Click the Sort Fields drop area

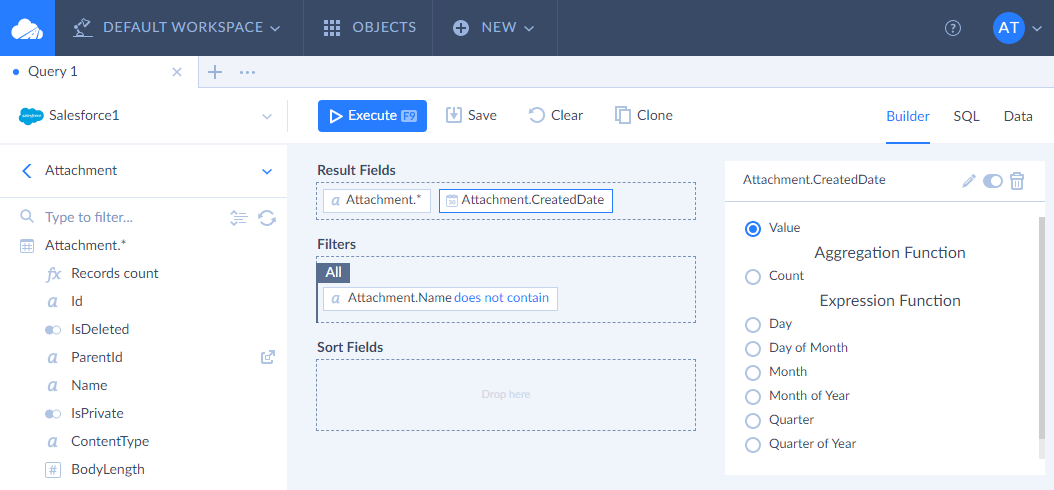506,395
